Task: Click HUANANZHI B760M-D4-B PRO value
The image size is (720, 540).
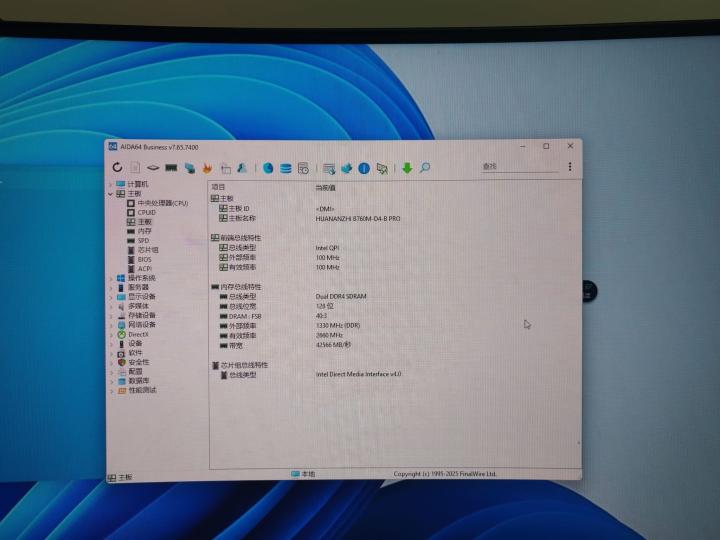Action: pos(358,219)
